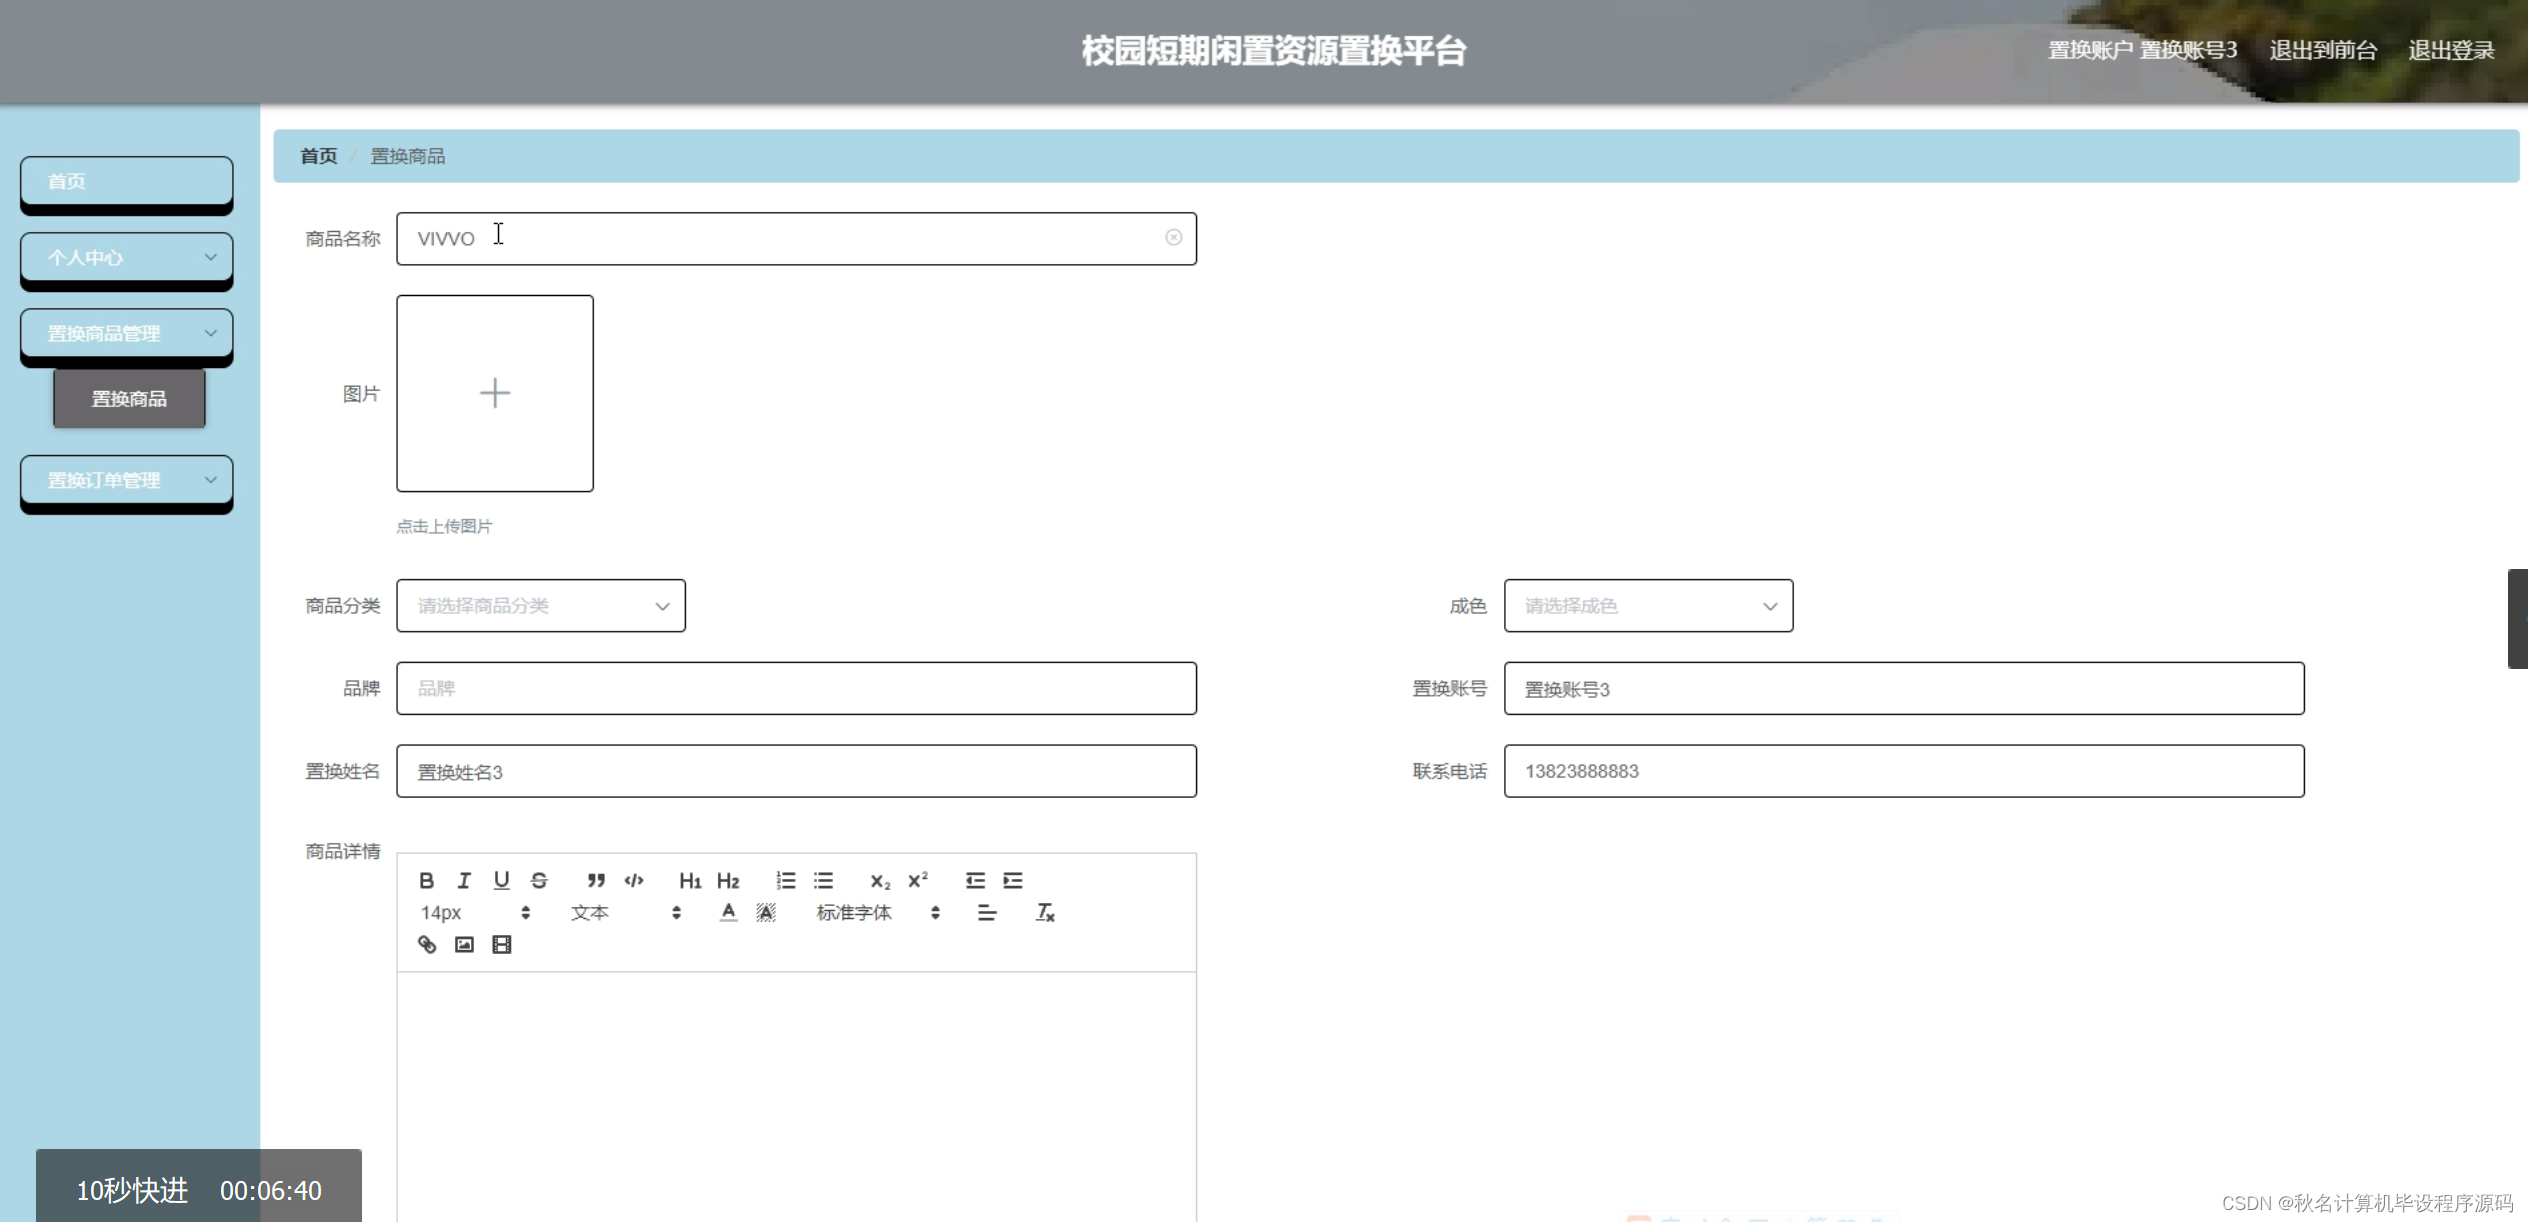Insert blockquote in product details
This screenshot has width=2528, height=1222.
coord(596,880)
